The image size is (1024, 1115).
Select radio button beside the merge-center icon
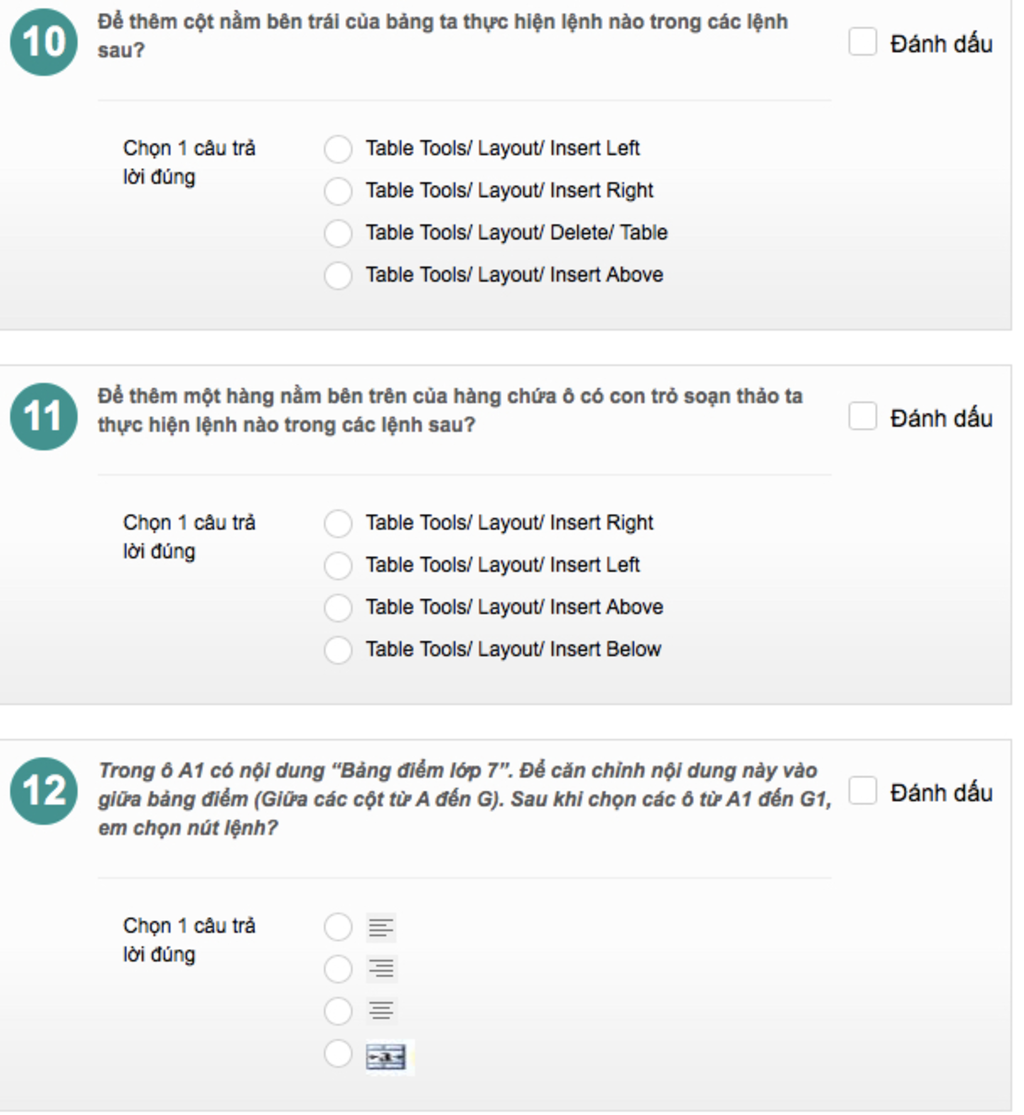click(338, 1054)
